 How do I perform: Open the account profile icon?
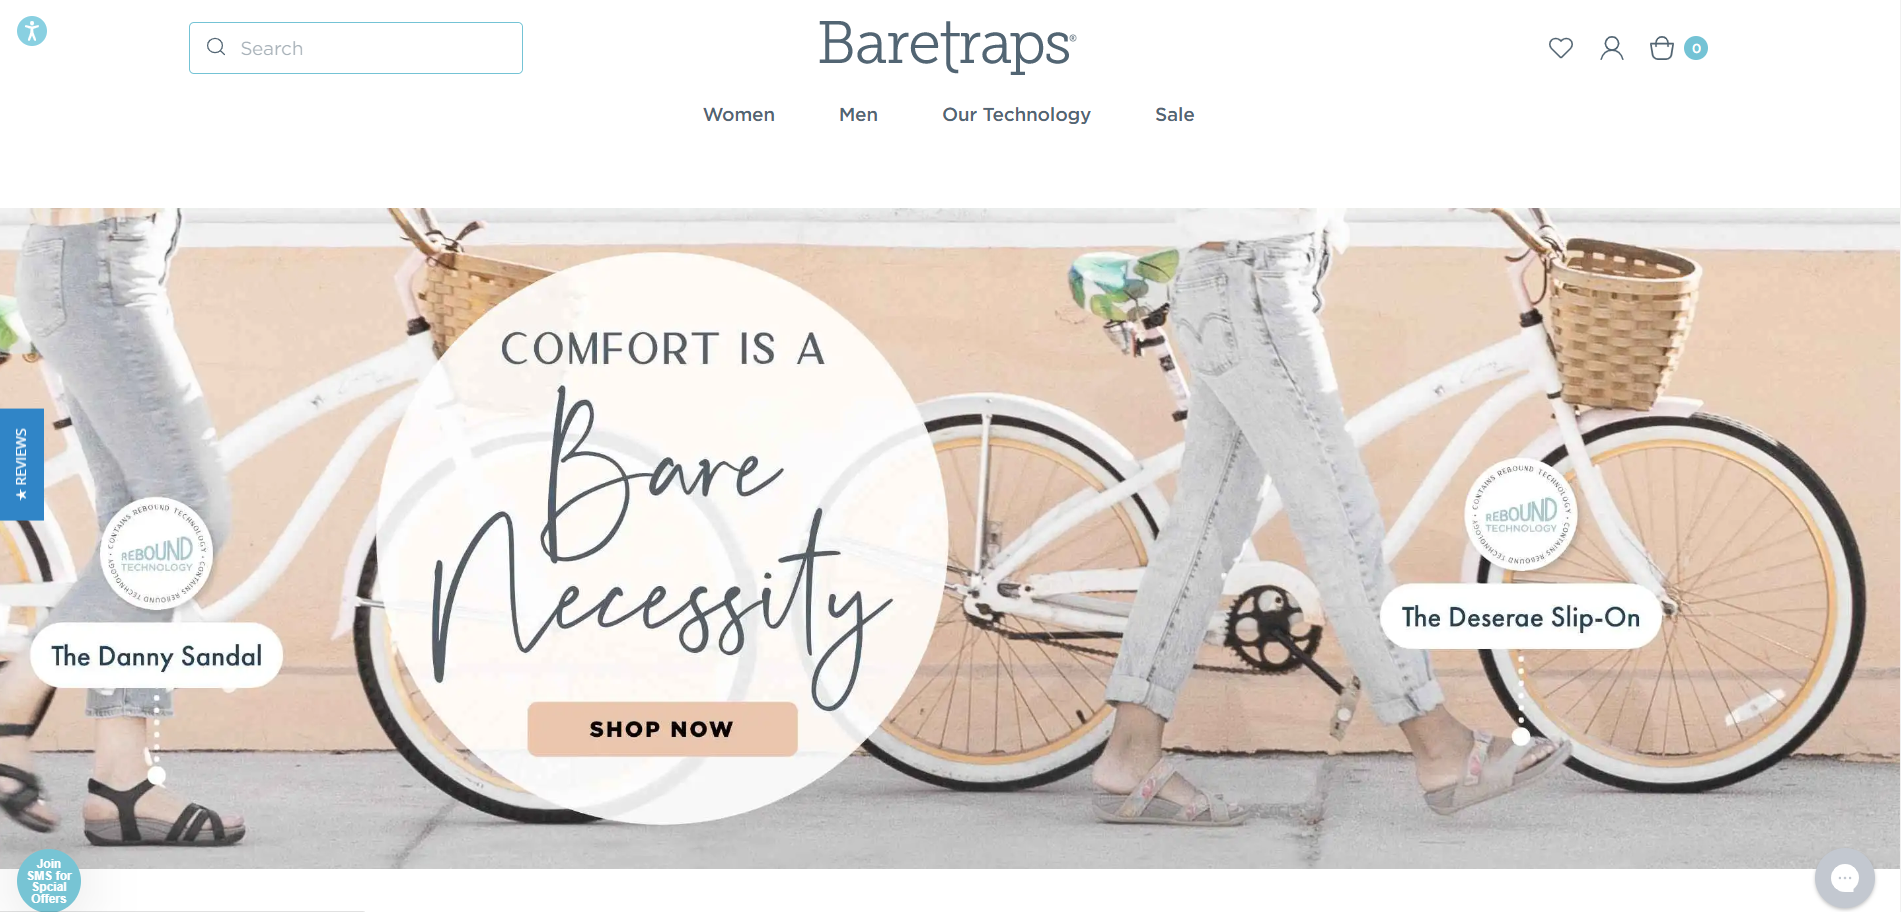click(x=1611, y=48)
